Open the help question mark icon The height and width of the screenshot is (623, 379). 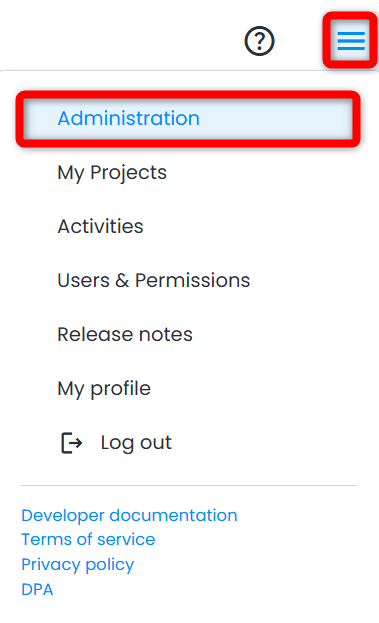point(259,41)
